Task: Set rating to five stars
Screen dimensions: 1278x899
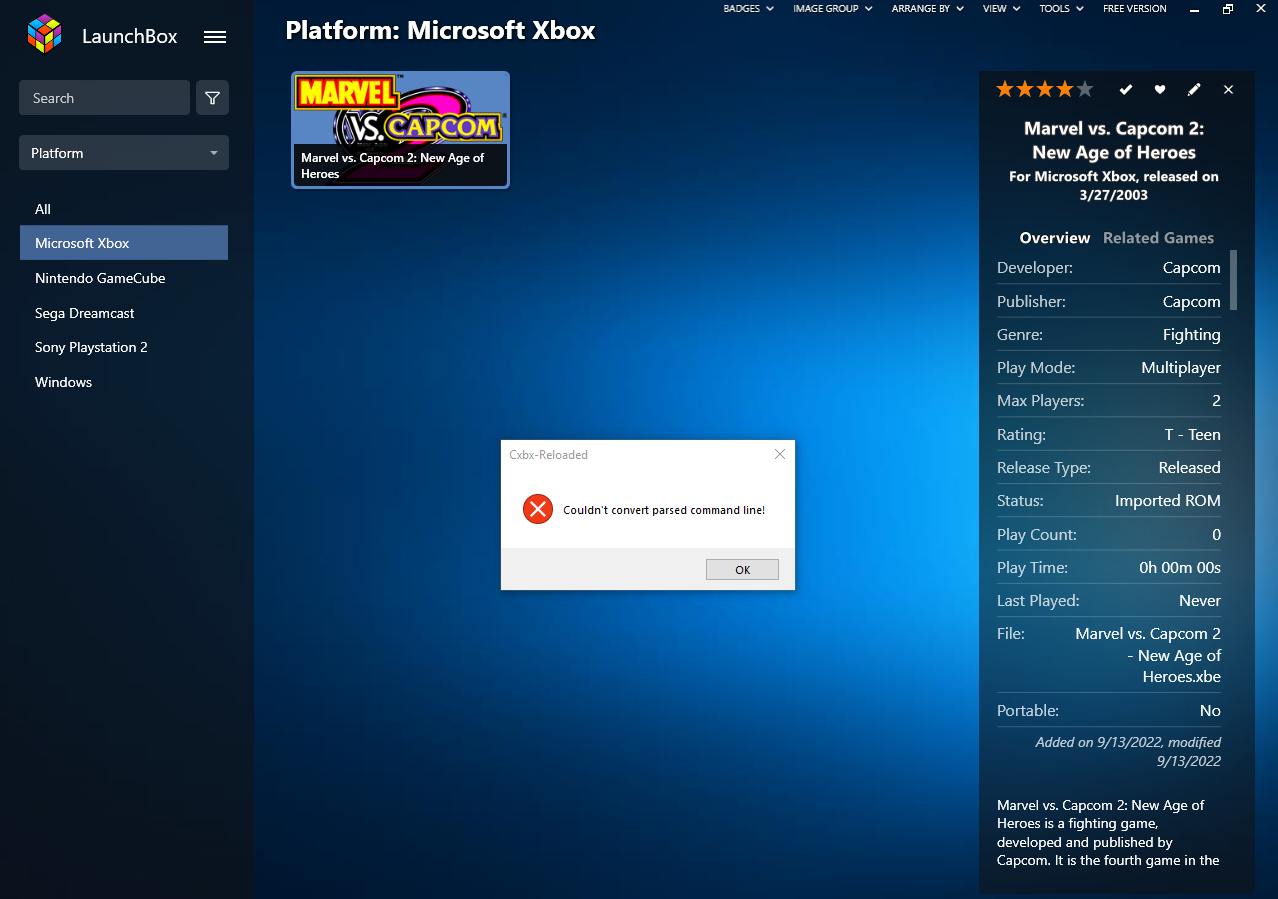Action: coord(1085,89)
